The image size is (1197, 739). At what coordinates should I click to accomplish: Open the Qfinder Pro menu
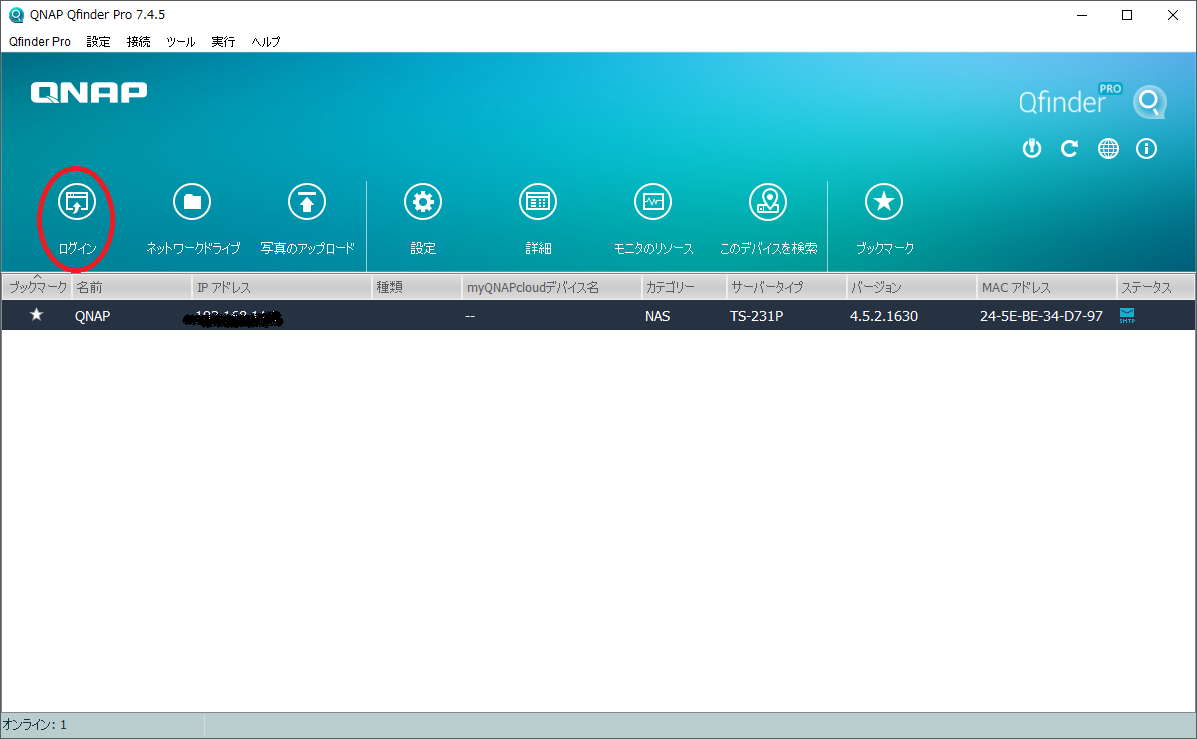(x=40, y=42)
